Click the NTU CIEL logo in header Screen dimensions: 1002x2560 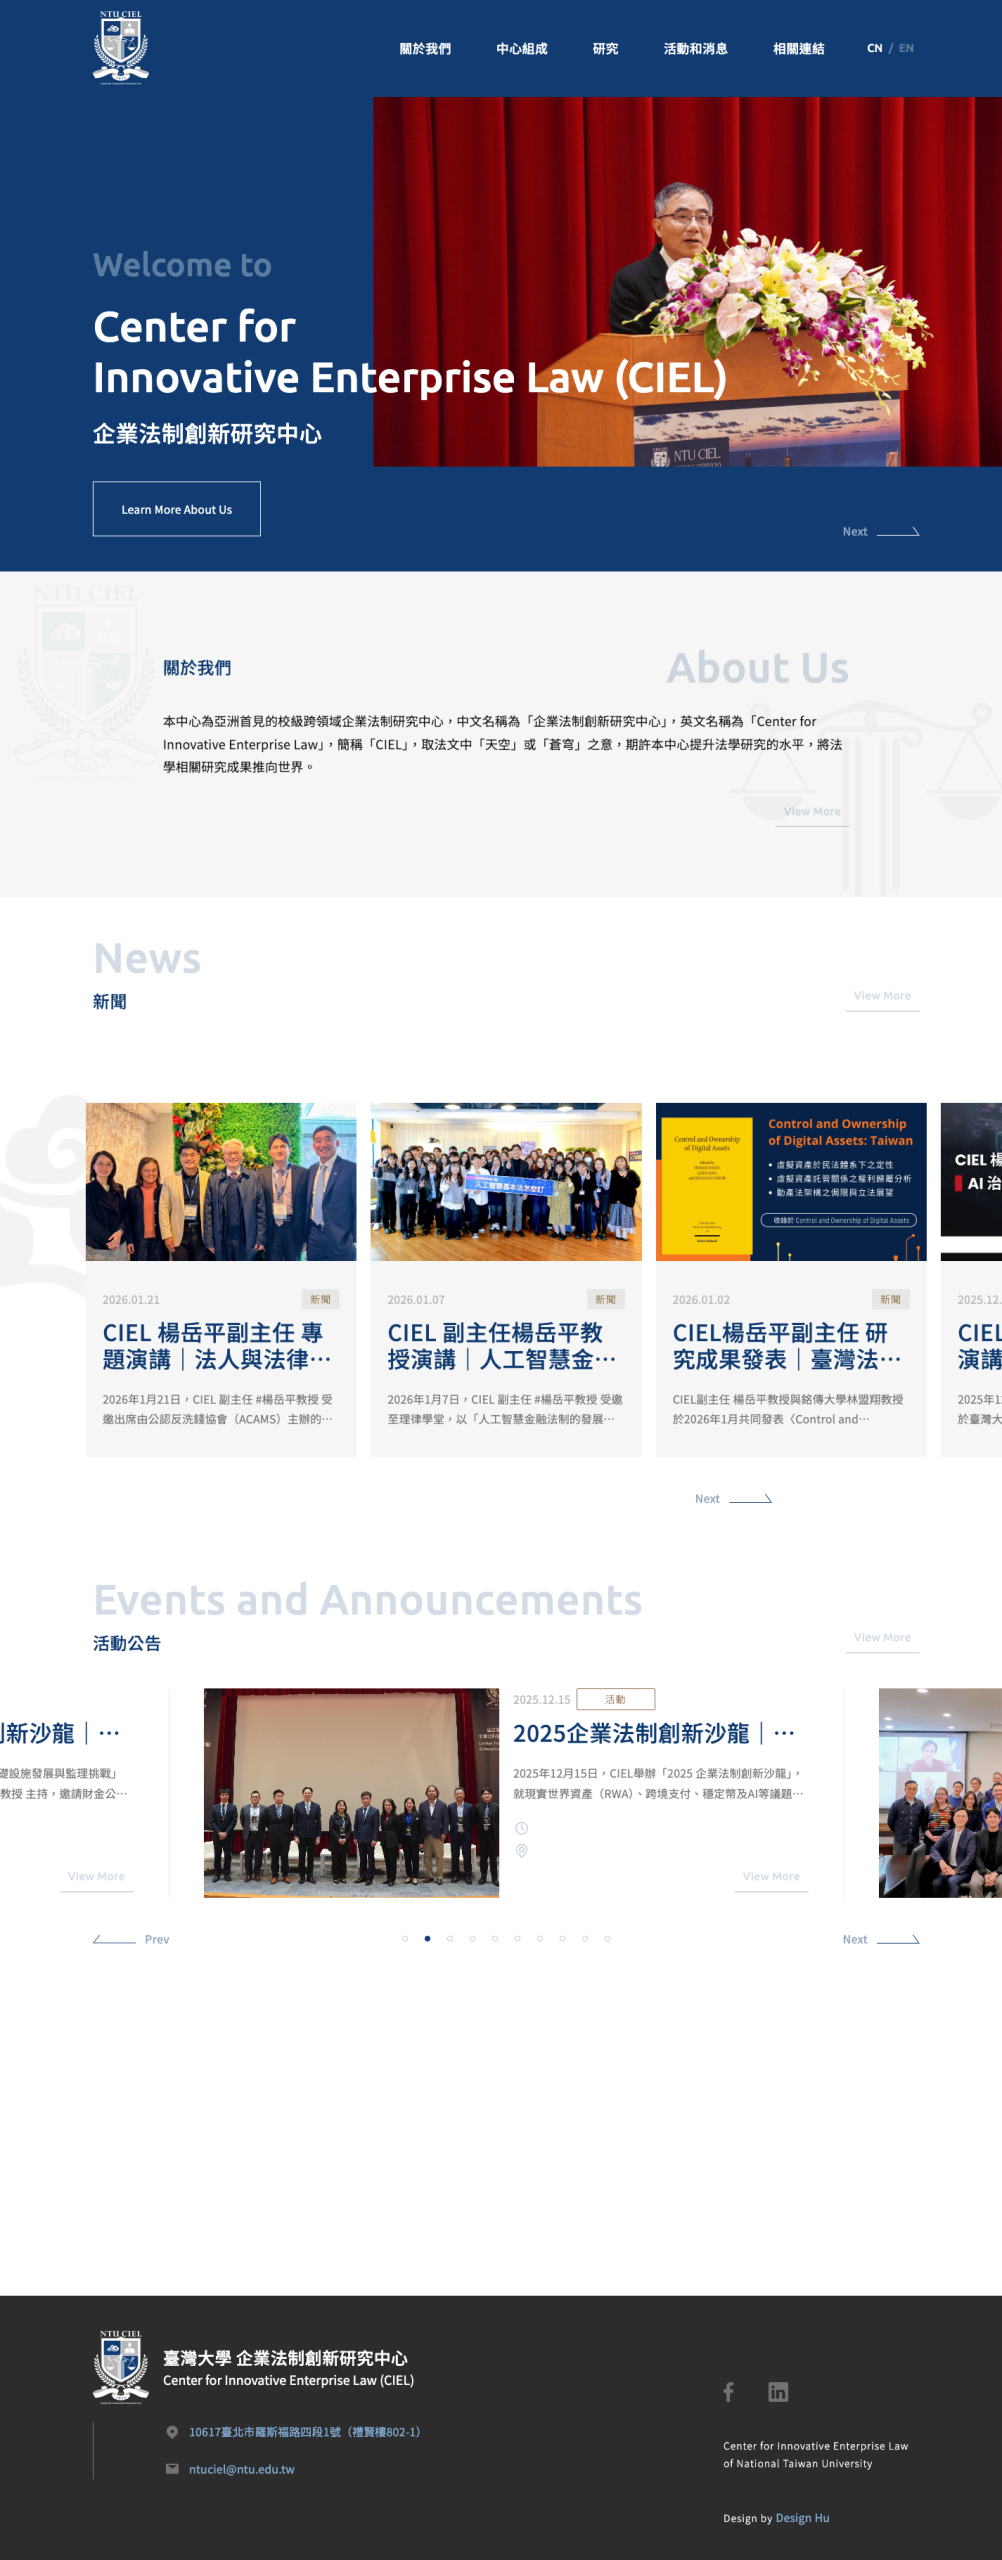[121, 47]
